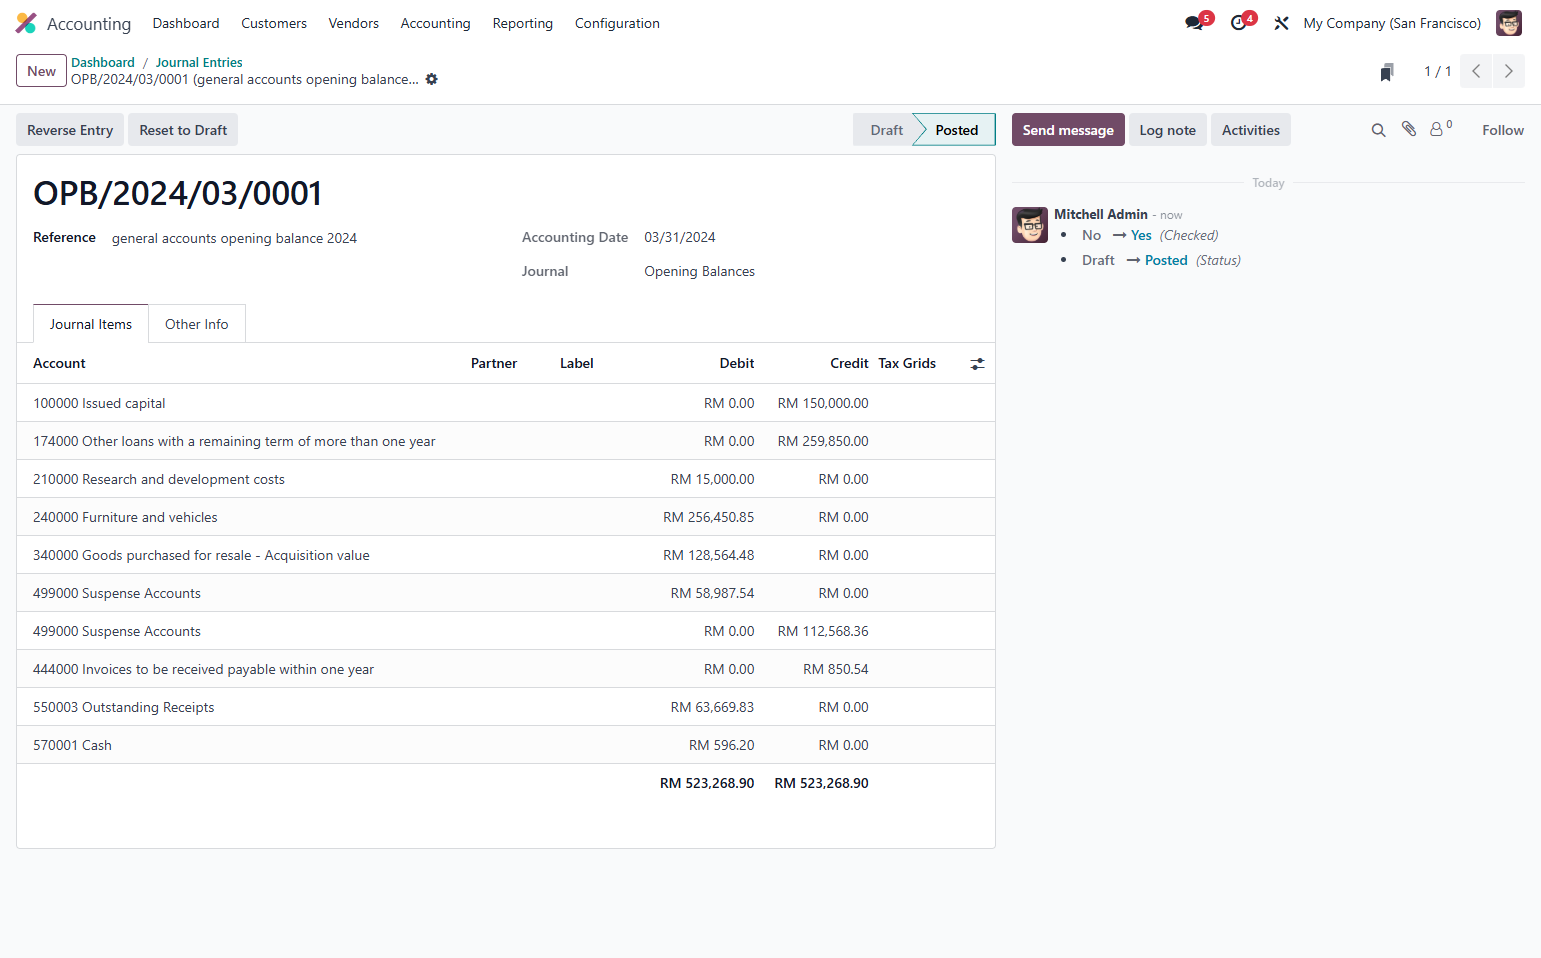
Task: Open the conversations messages icon
Action: [1194, 23]
